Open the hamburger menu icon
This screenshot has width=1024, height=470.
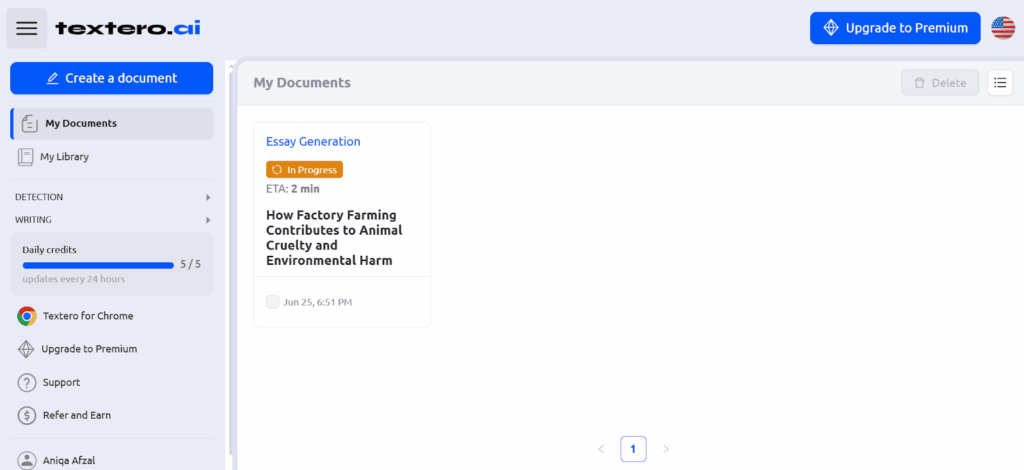coord(27,28)
